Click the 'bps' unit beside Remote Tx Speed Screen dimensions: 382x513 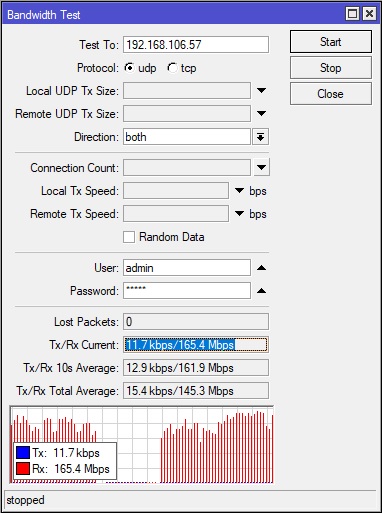point(258,214)
